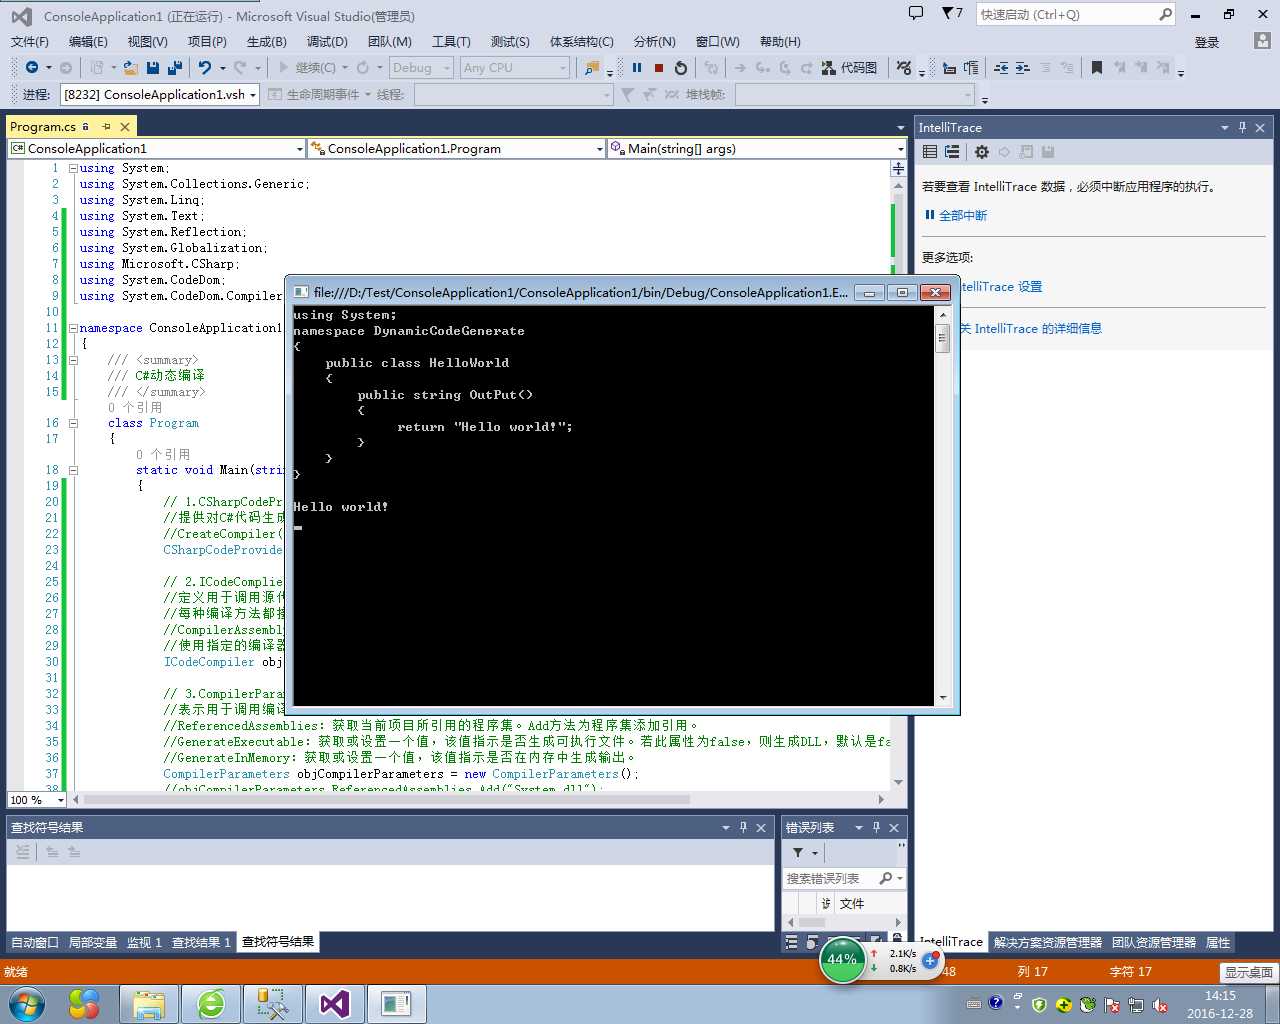The width and height of the screenshot is (1280, 1024).
Task: Restart the debugging session
Action: (681, 68)
